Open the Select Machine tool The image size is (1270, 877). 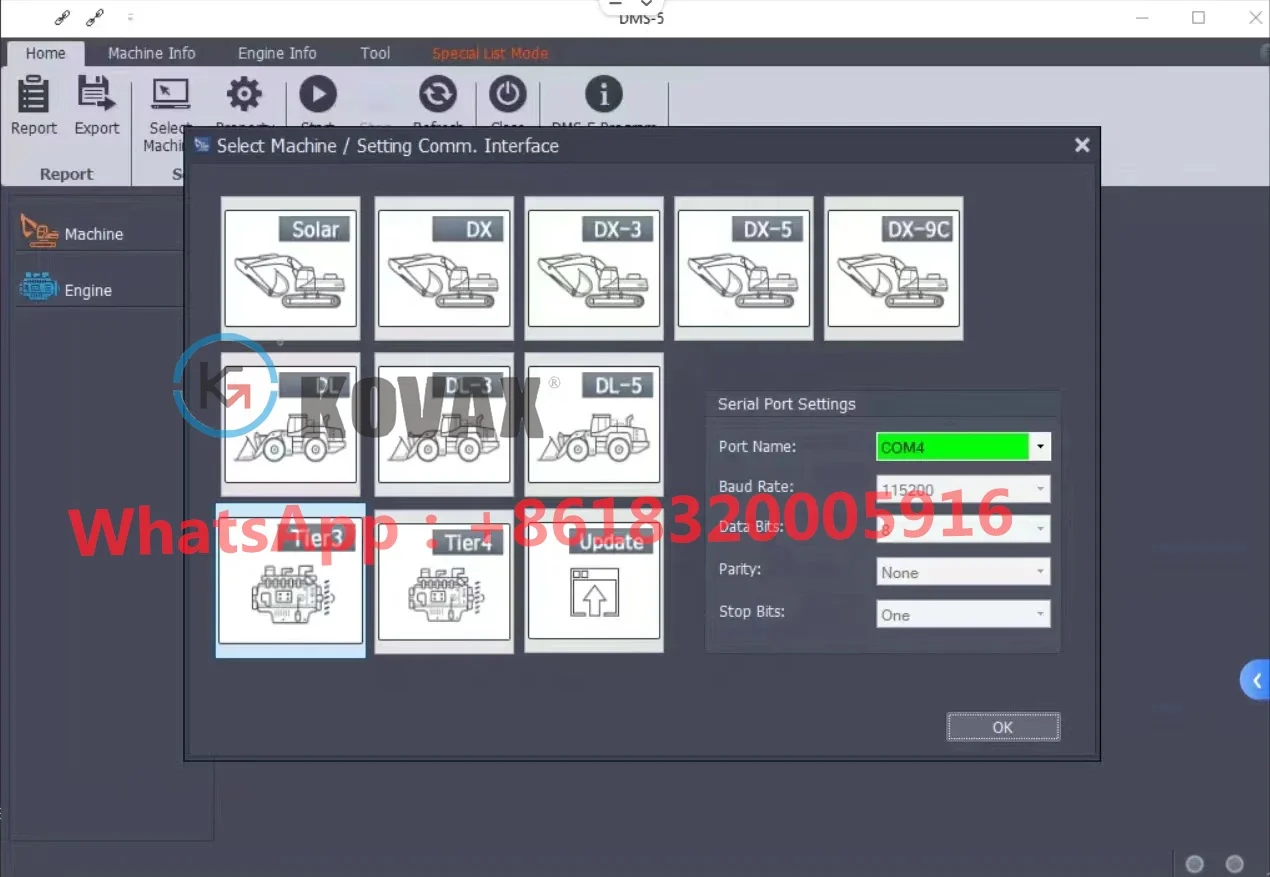click(169, 105)
